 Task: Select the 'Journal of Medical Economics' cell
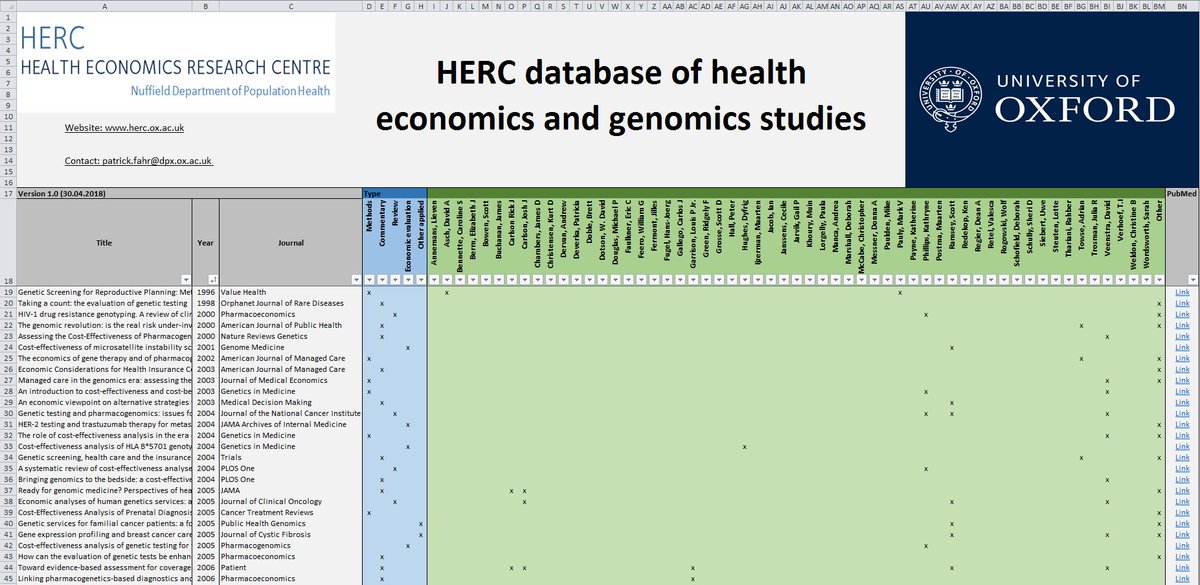click(x=290, y=380)
